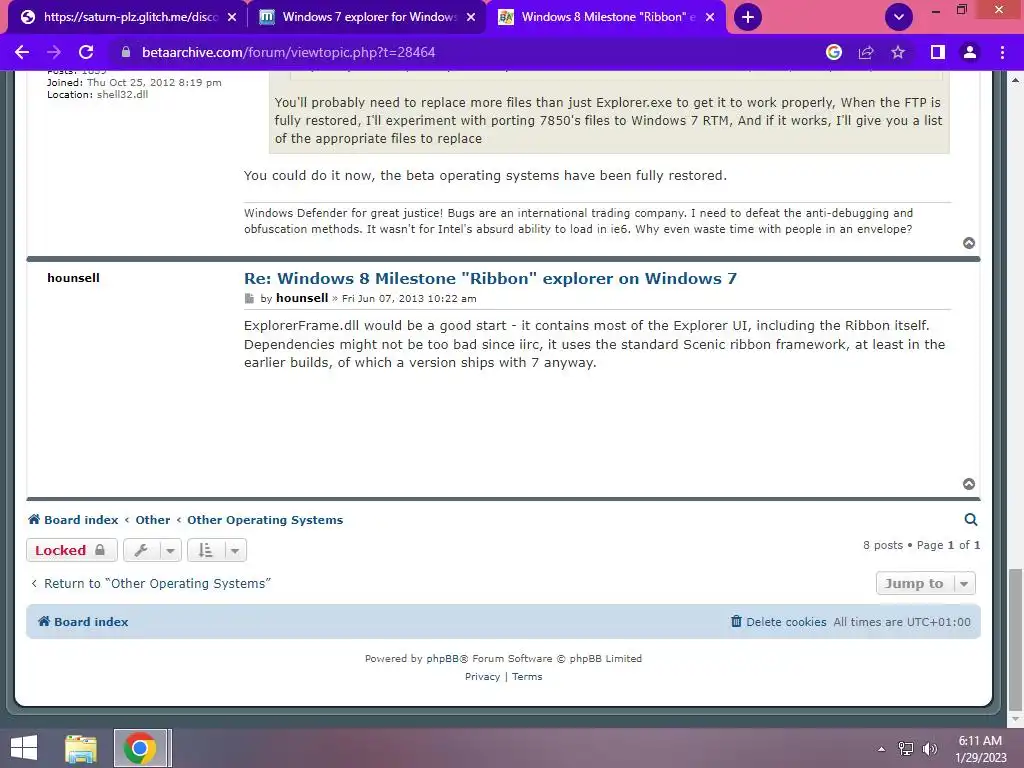Launch File Explorer from the taskbar
This screenshot has height=768, width=1024.
coord(81,748)
